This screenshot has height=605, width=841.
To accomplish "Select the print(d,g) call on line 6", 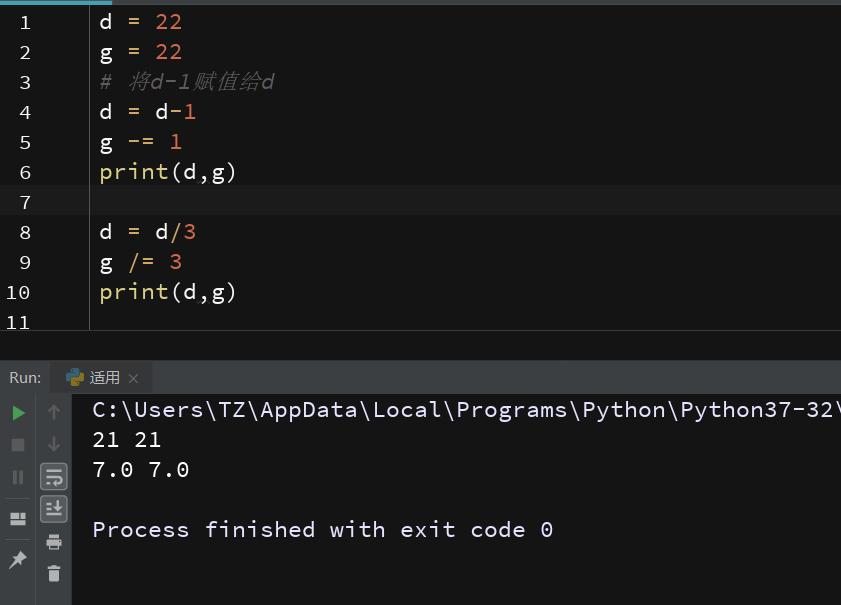I will coord(167,172).
